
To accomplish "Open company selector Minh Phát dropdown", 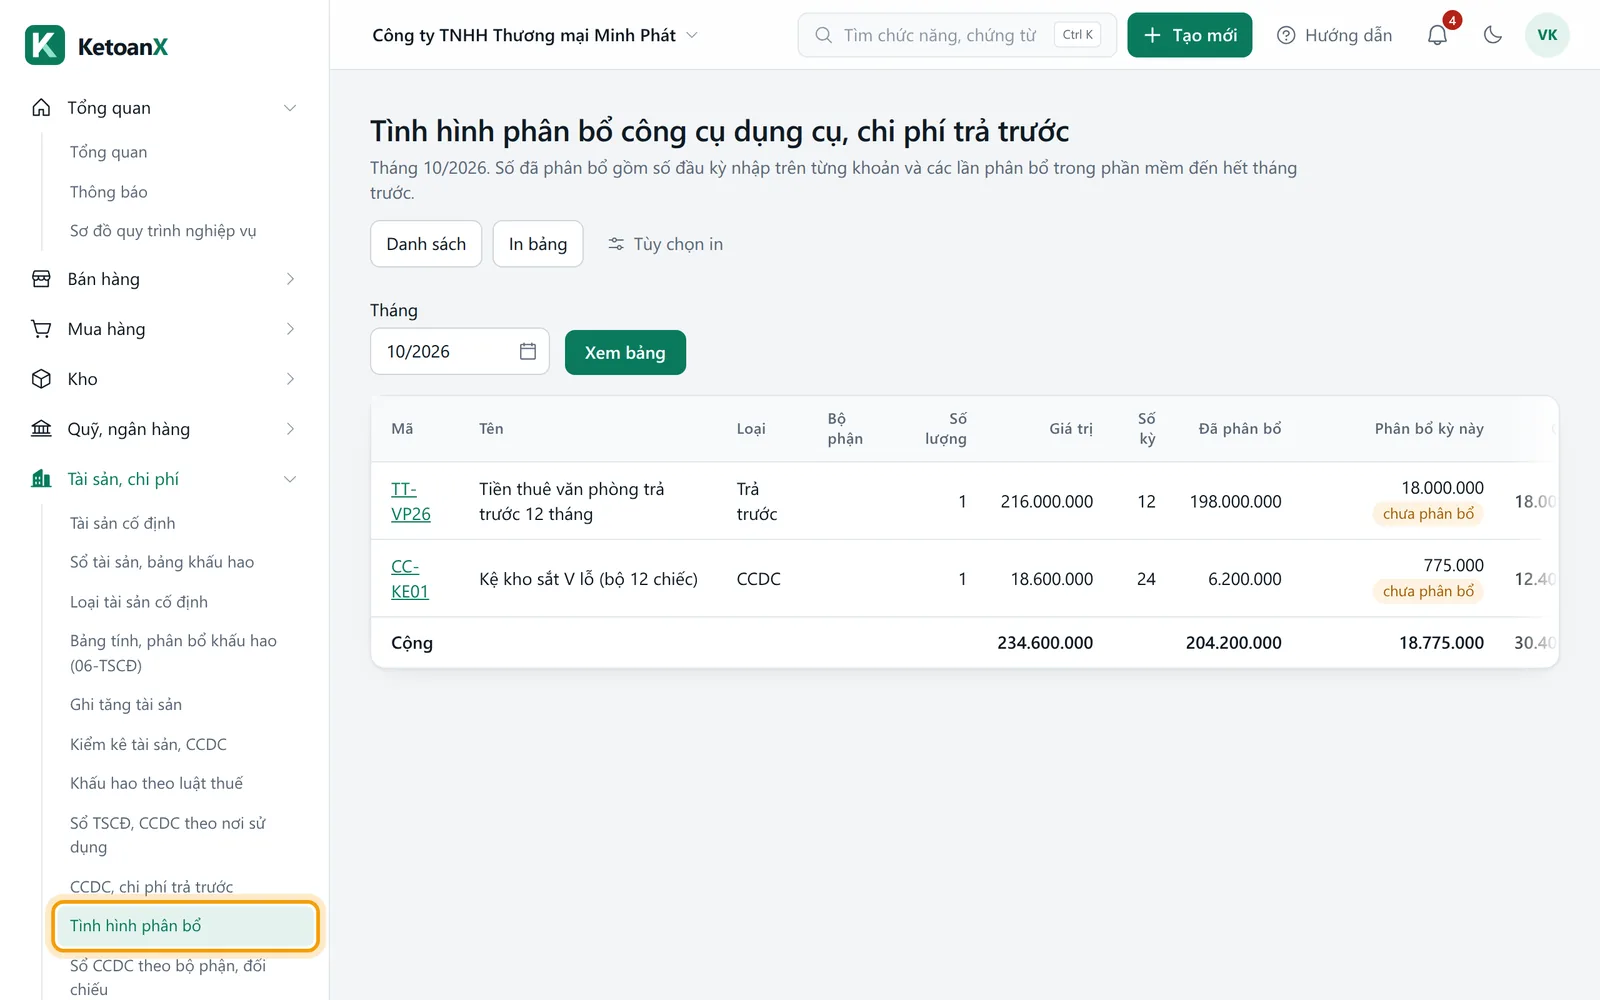I will [x=535, y=35].
